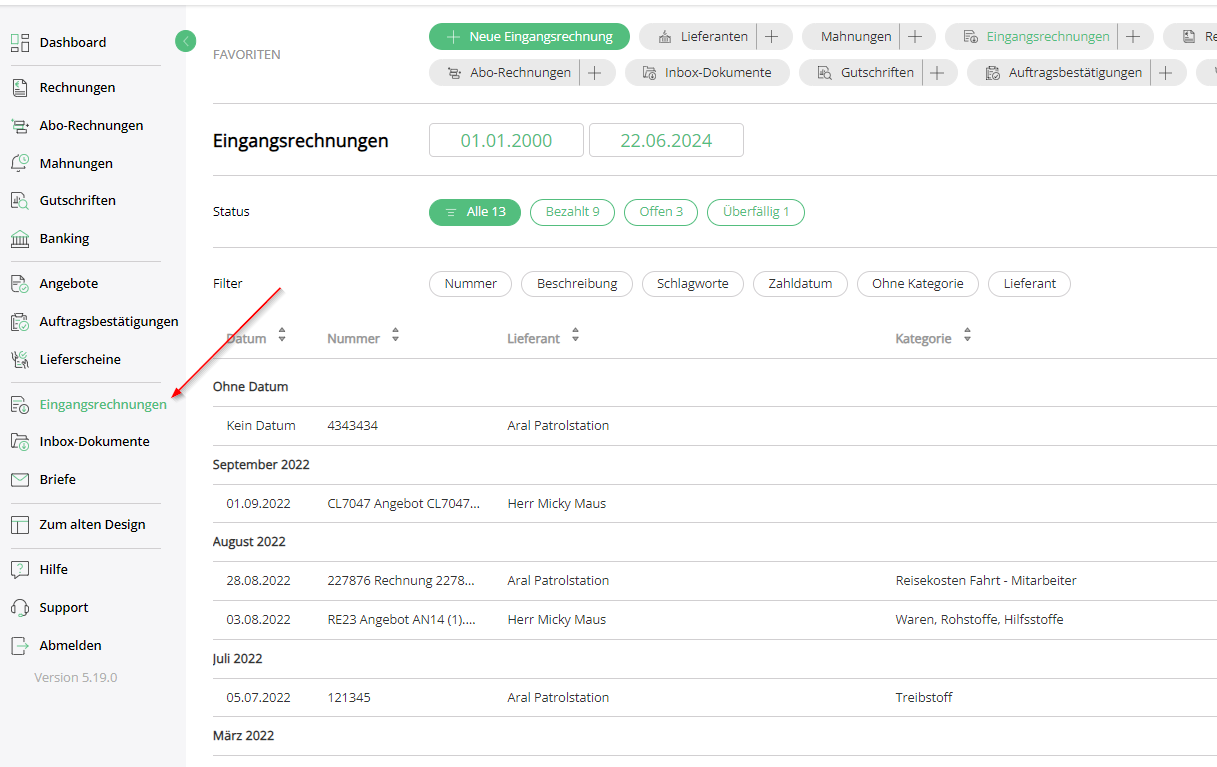Viewport: 1217px width, 767px height.
Task: Toggle the Schlagworte filter chip
Action: click(693, 284)
